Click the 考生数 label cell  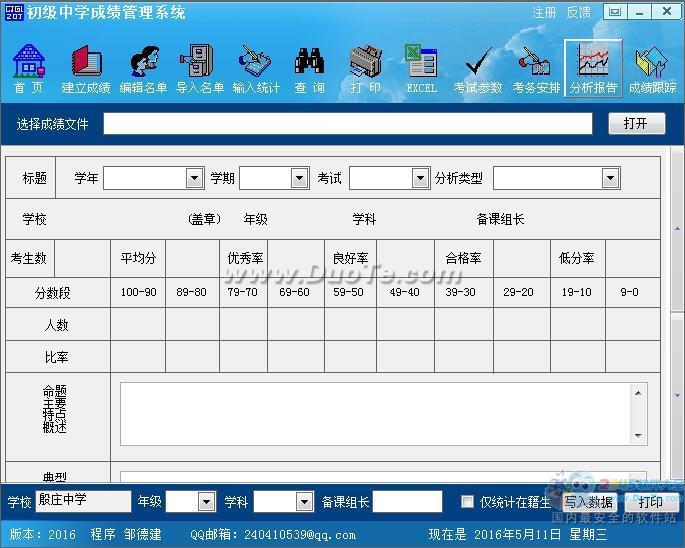point(29,258)
